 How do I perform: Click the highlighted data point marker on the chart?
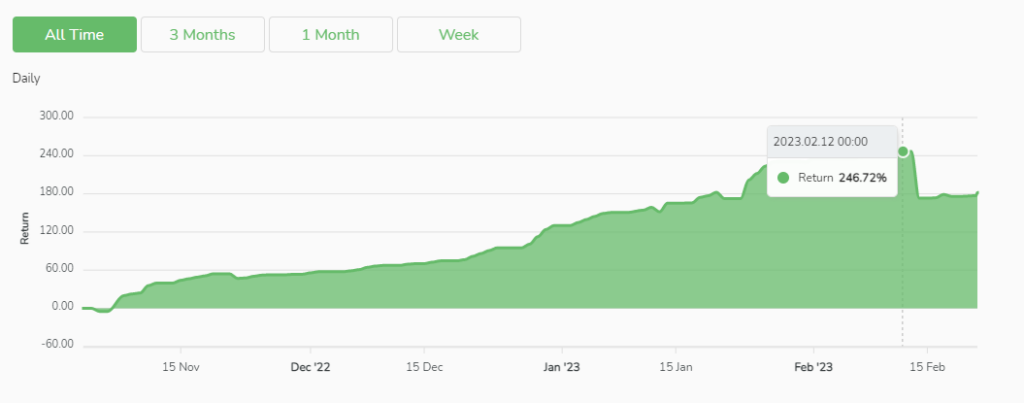pos(903,152)
